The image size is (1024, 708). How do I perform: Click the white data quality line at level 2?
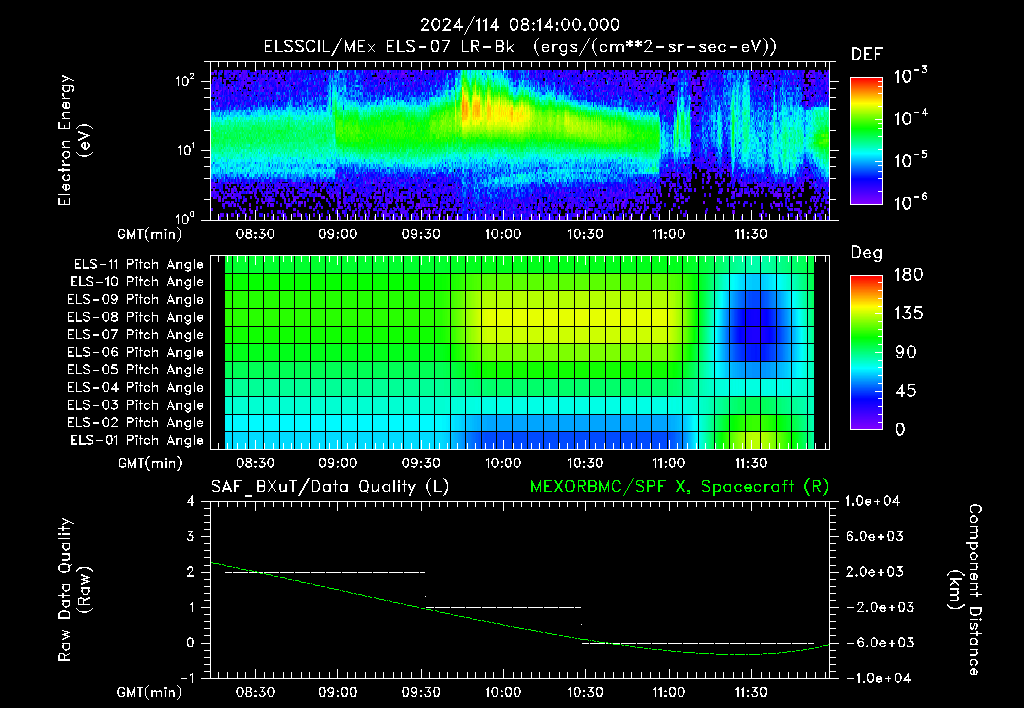click(325, 572)
